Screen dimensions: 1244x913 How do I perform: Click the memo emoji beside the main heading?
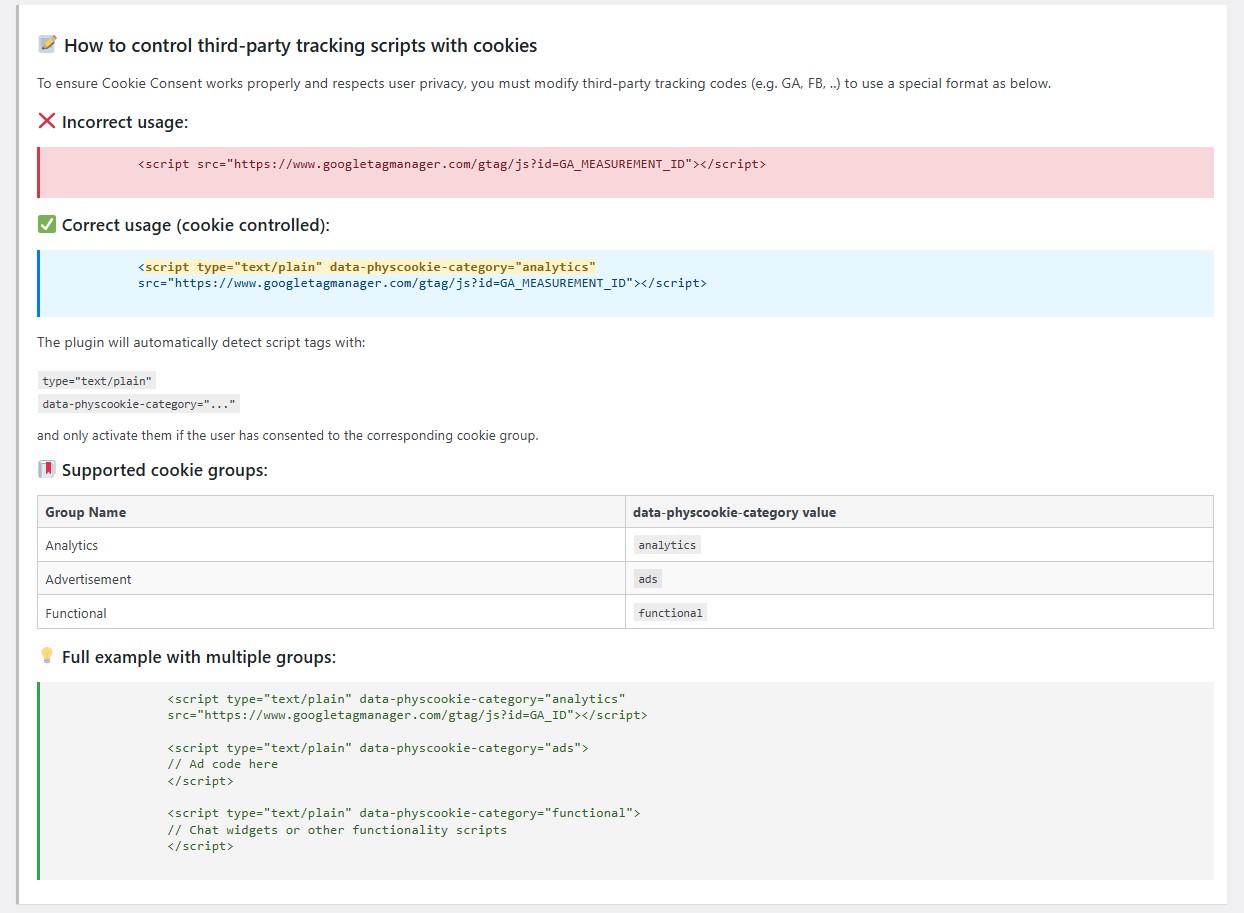47,45
